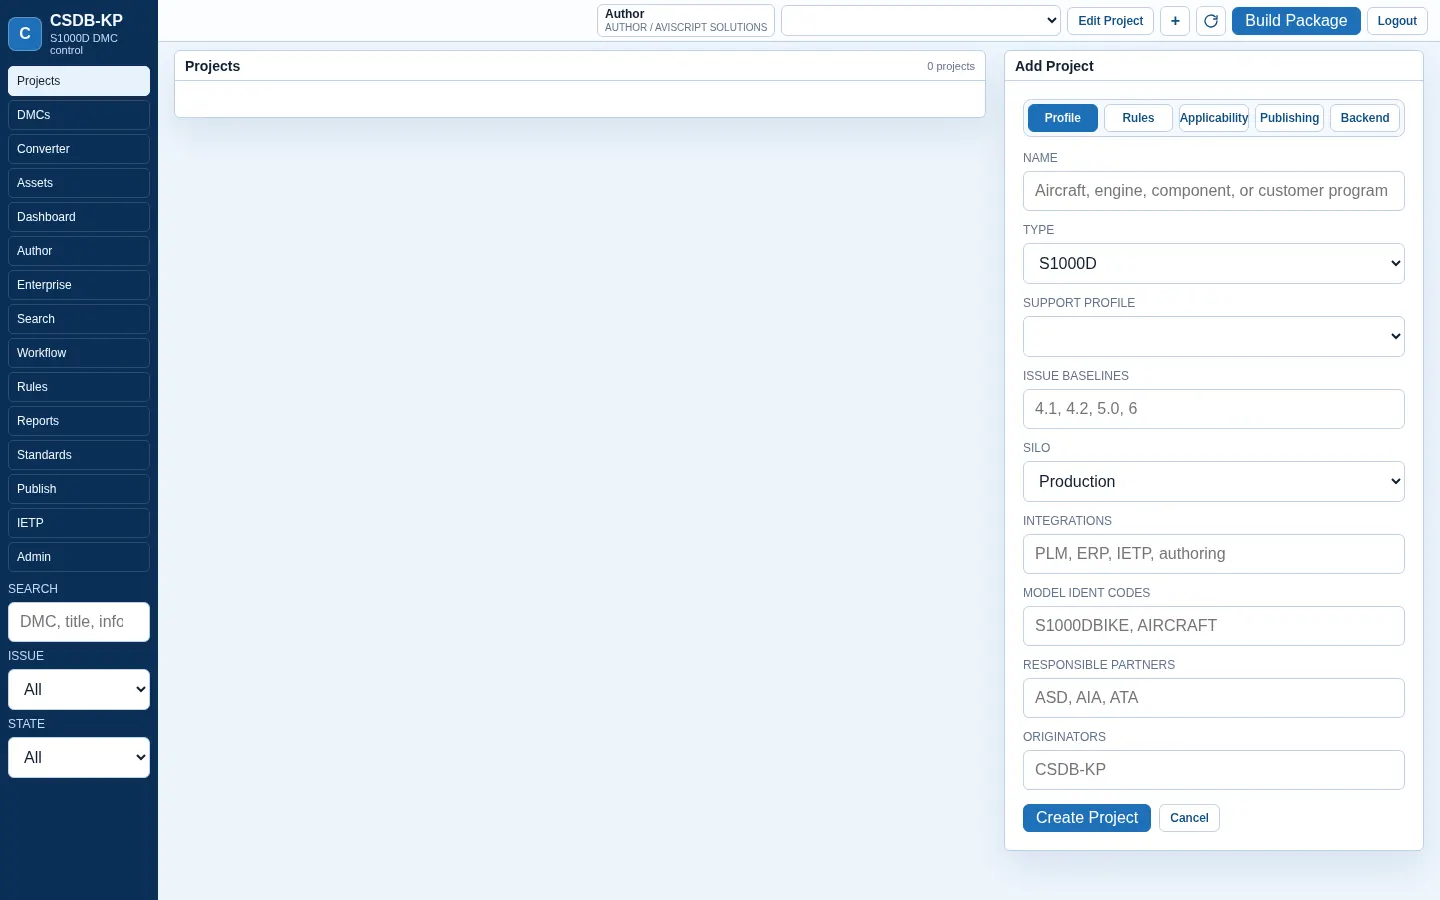Click the Logout button
Screen dimensions: 1440x900
pyautogui.click(x=1397, y=21)
